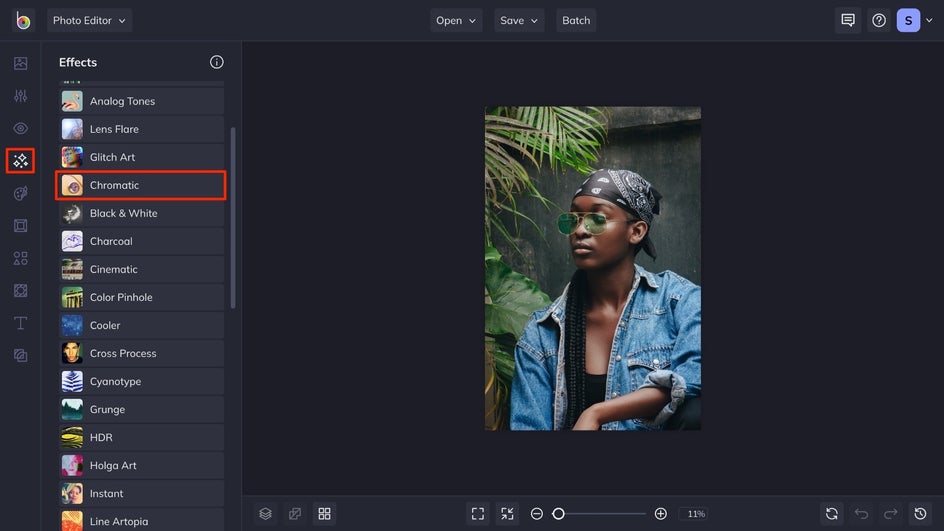Viewport: 944px width, 531px height.
Task: Select the Lens Flare effect
Action: pos(141,129)
